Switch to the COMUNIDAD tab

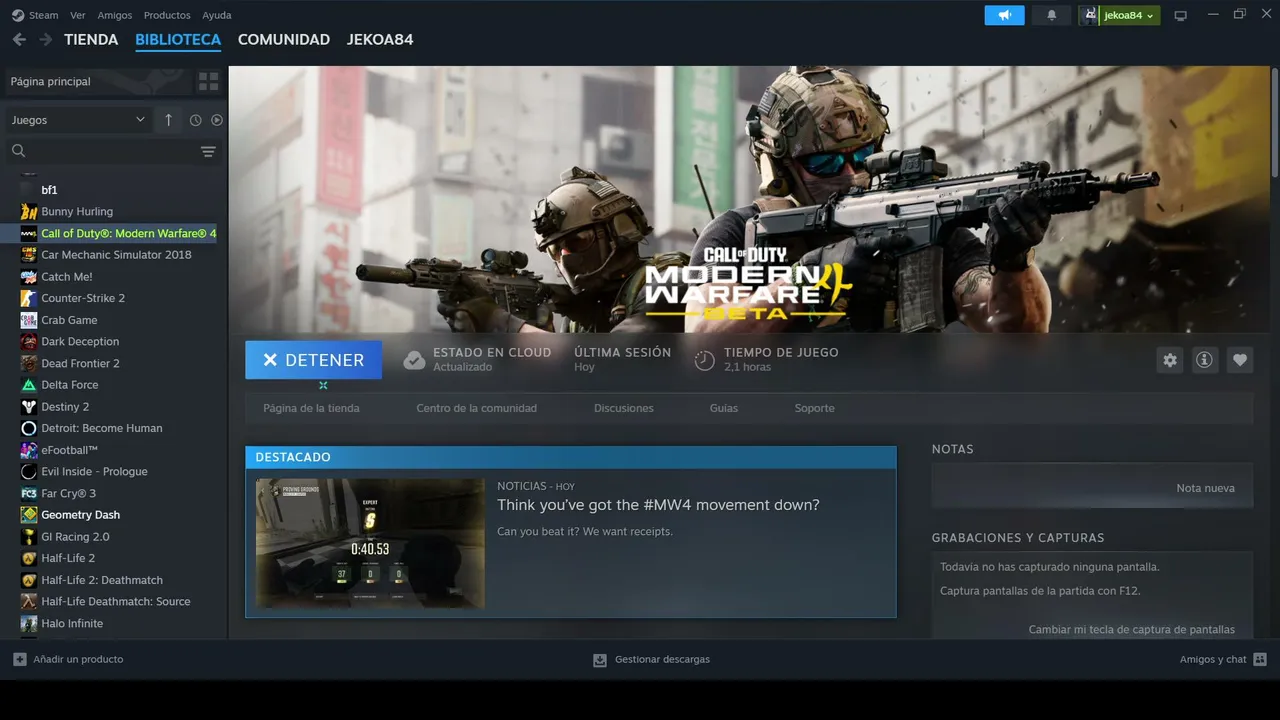pos(284,40)
